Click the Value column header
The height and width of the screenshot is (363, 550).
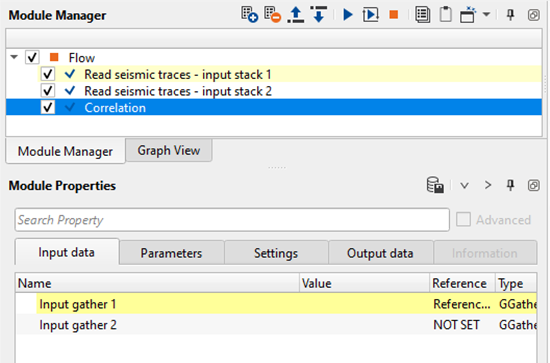364,283
